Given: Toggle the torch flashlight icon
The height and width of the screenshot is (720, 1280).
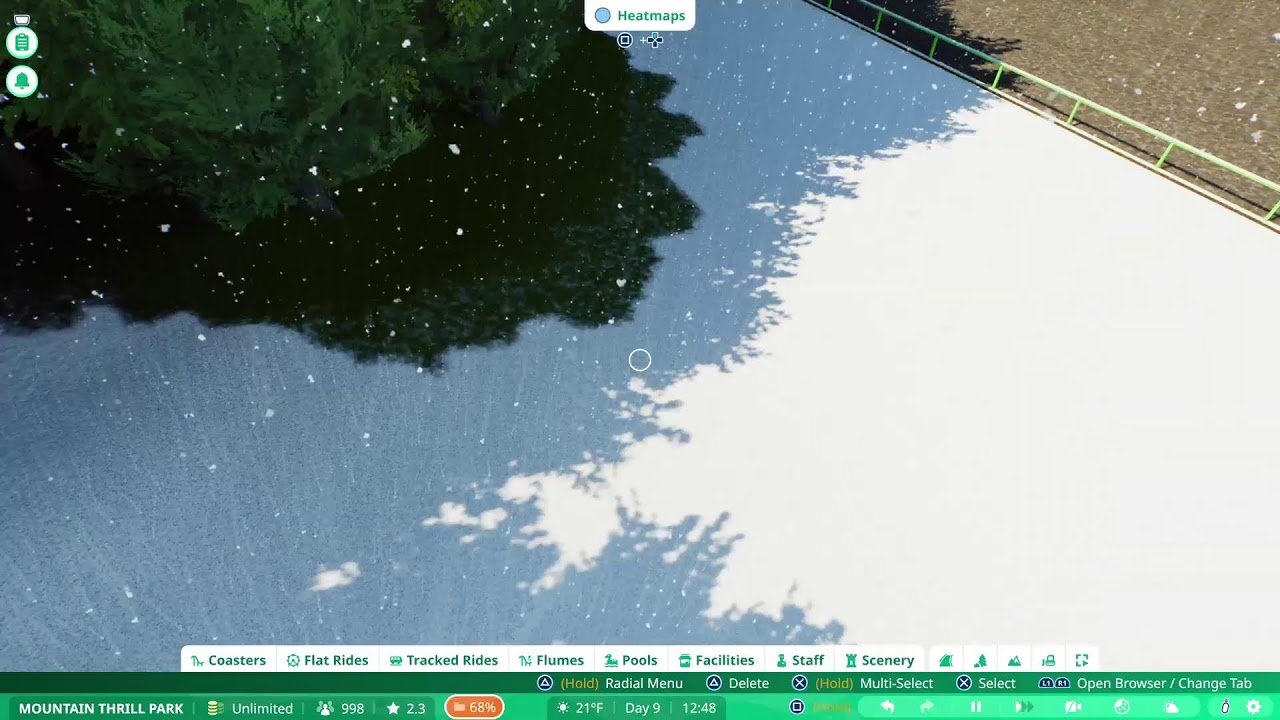Looking at the screenshot, I should (x=1225, y=707).
